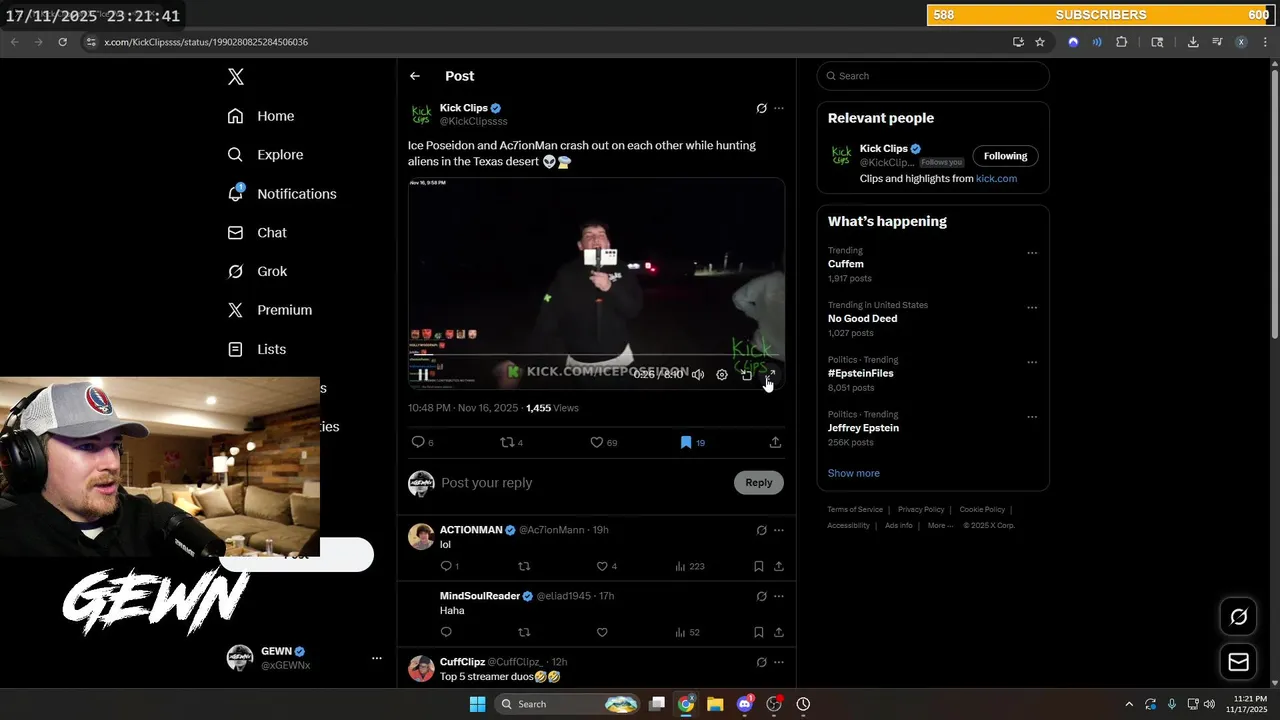Image resolution: width=1280 pixels, height=720 pixels.
Task: Open ACTIONMAN profile name in replies
Action: [471, 530]
